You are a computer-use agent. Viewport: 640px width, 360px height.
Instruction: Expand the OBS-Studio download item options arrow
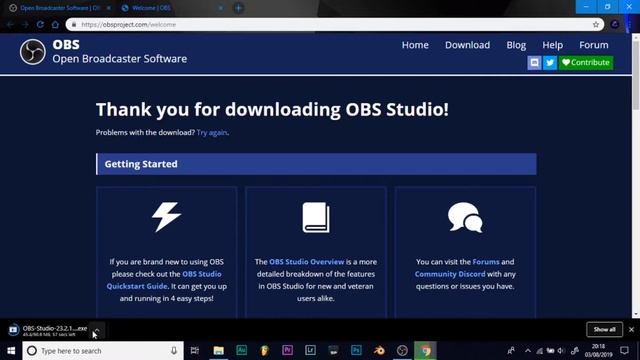point(97,330)
